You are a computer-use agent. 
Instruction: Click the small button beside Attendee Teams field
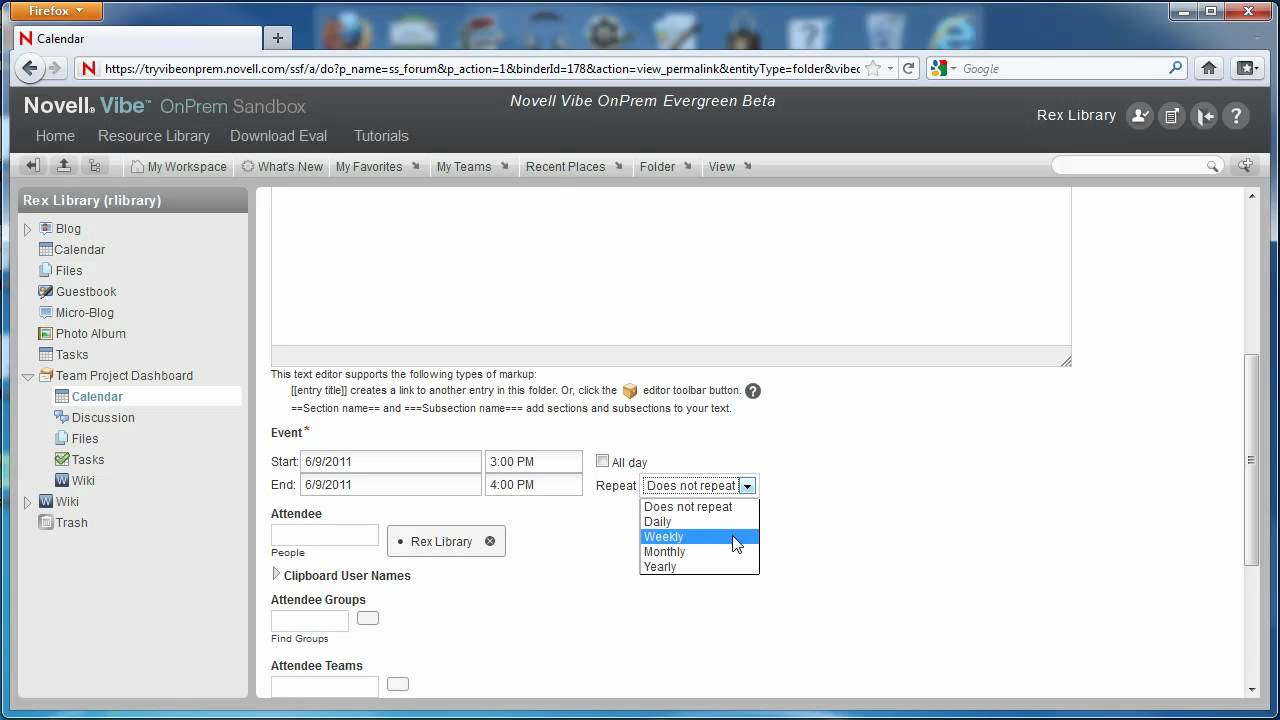(398, 684)
